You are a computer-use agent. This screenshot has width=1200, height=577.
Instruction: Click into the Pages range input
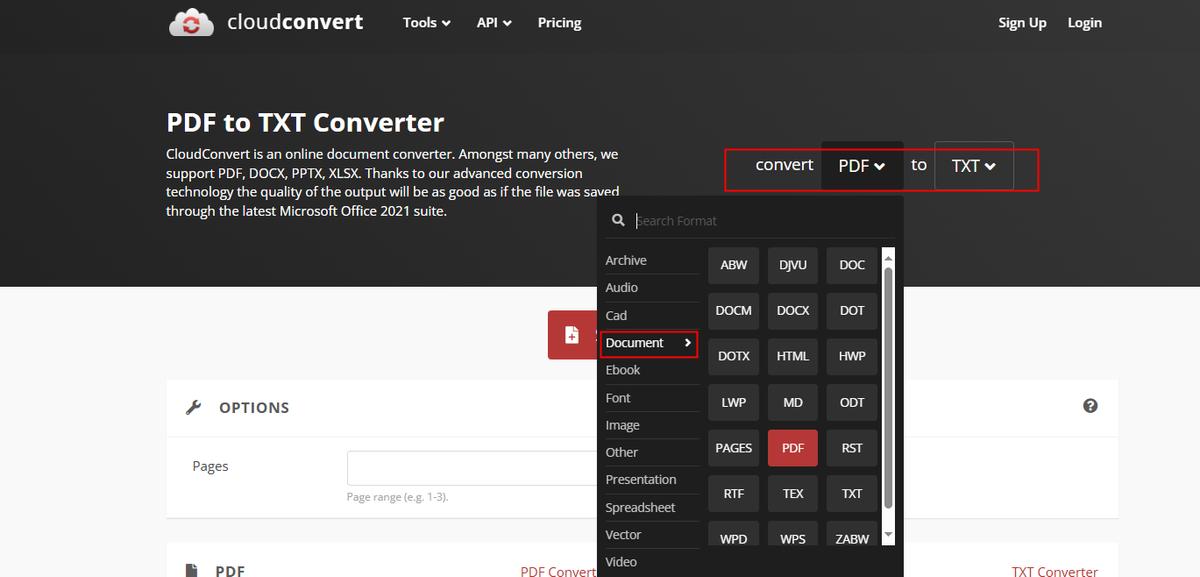[472, 468]
